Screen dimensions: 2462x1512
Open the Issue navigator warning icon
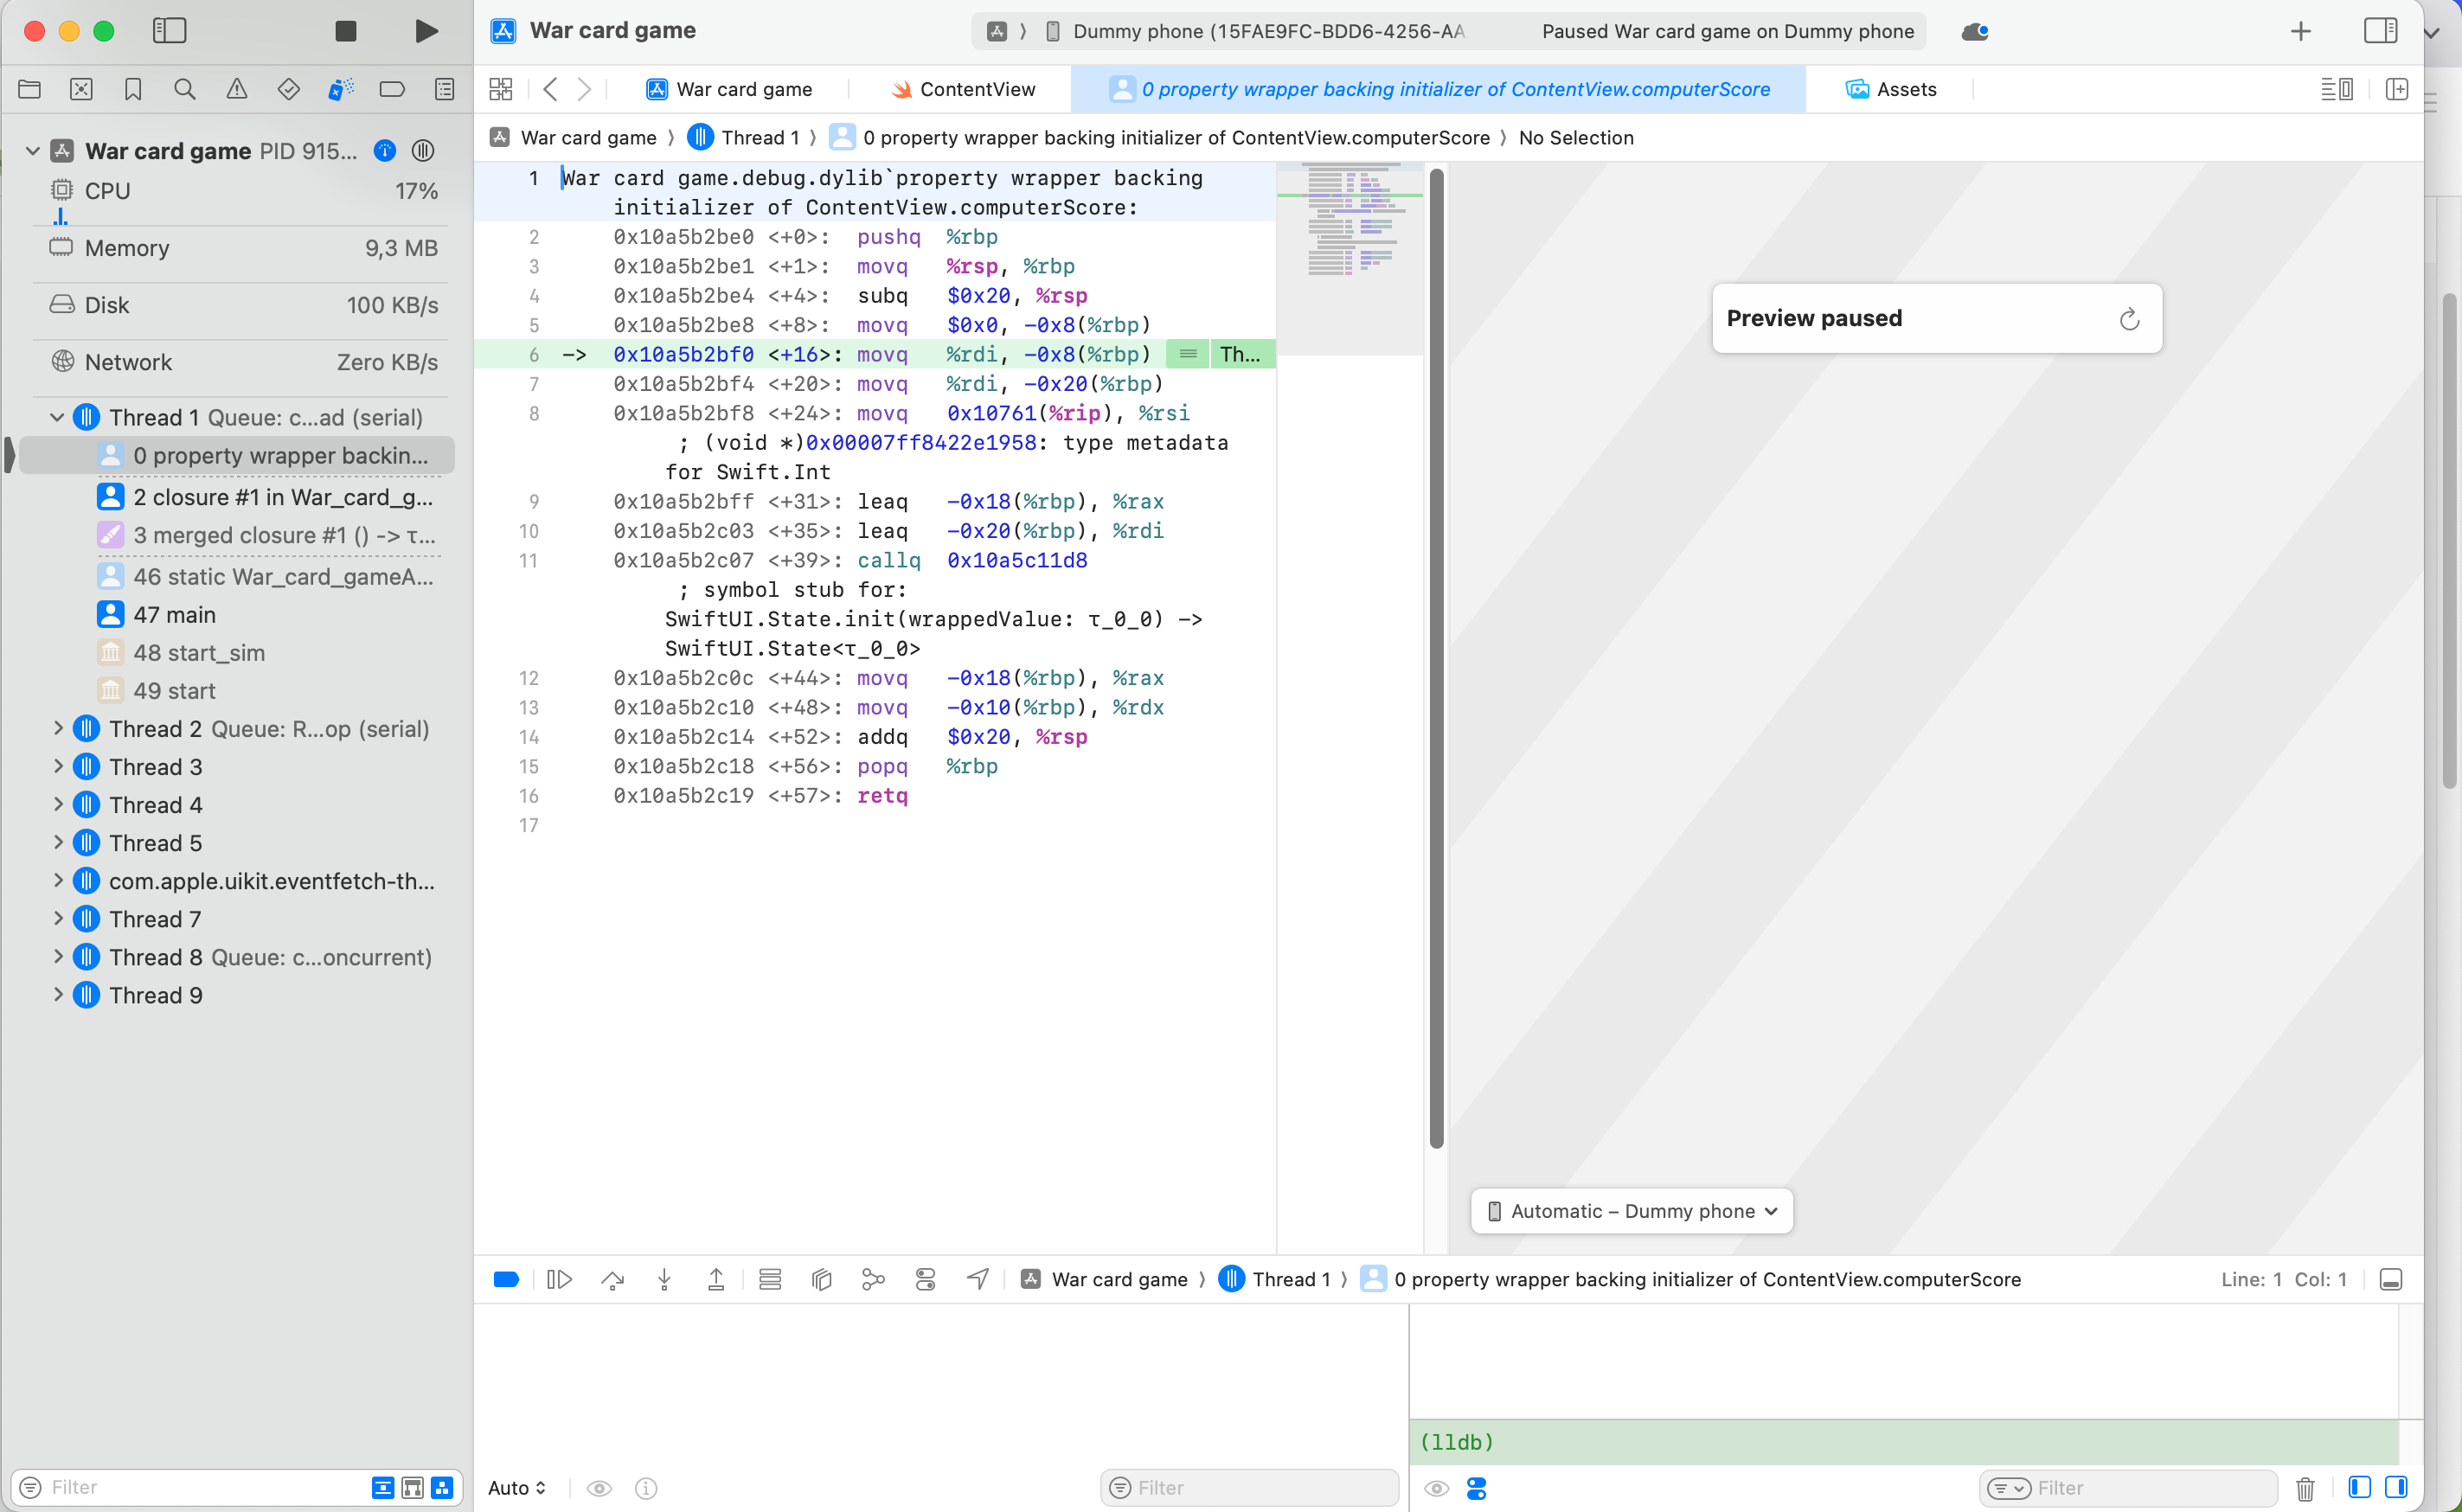pyautogui.click(x=237, y=89)
